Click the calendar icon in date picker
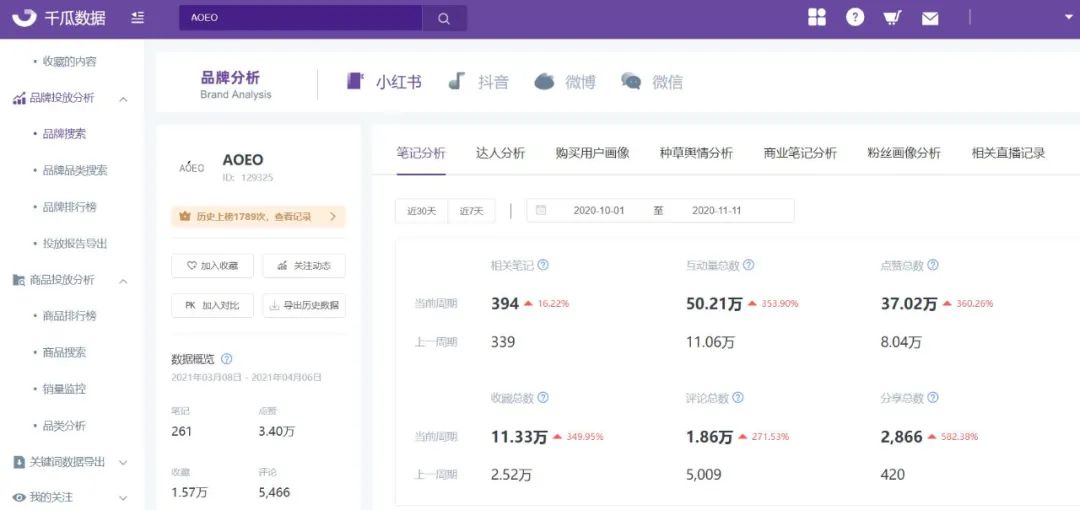Screen dimensions: 1080x510 [541, 210]
